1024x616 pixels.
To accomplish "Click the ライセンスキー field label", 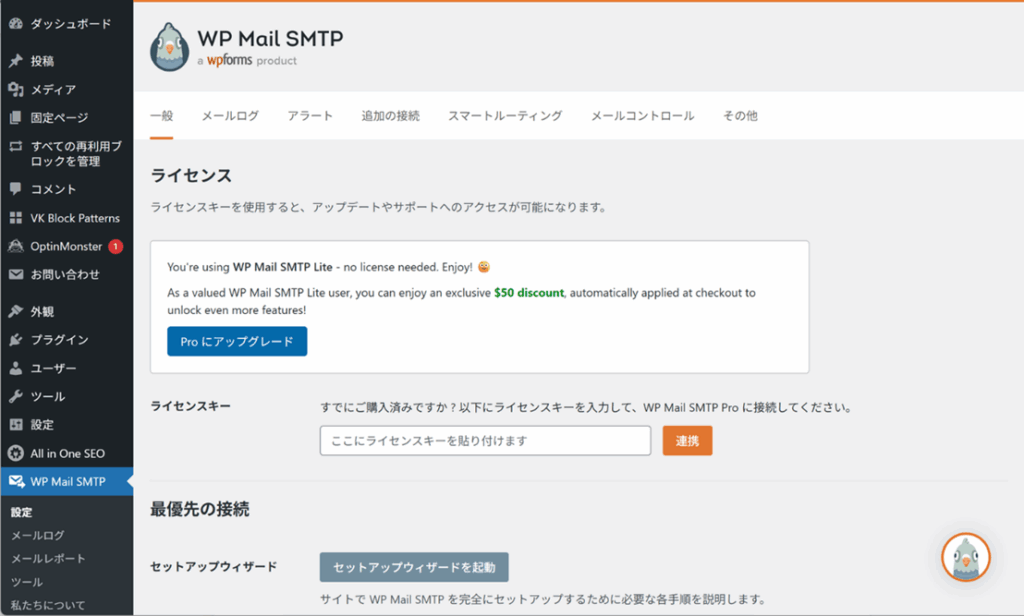I will (190, 406).
